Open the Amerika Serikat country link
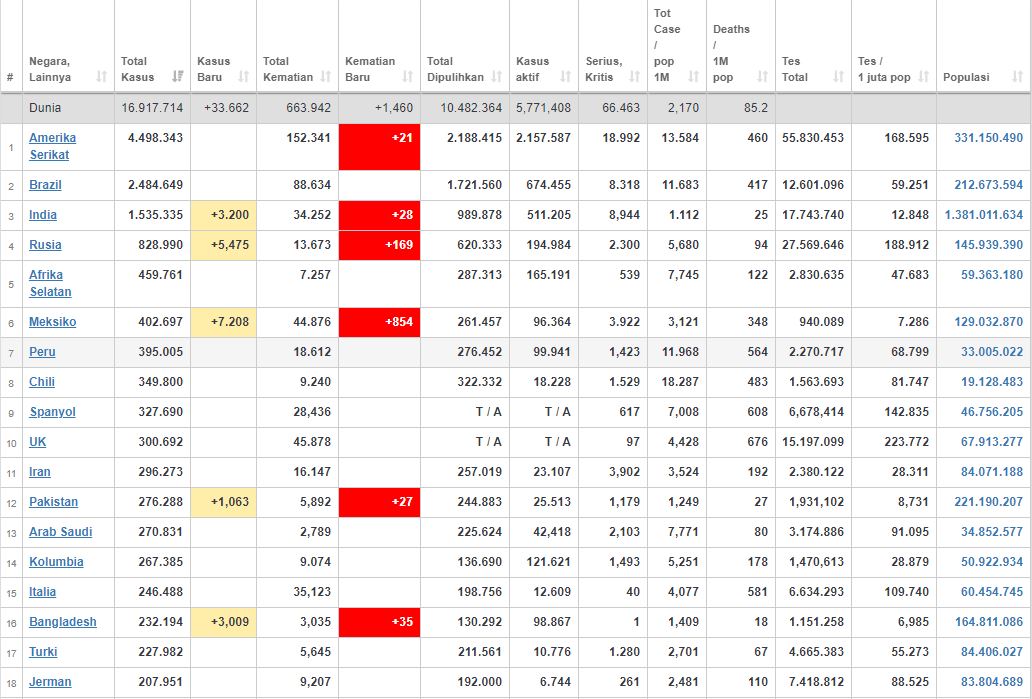Image resolution: width=1032 pixels, height=699 pixels. pos(53,146)
